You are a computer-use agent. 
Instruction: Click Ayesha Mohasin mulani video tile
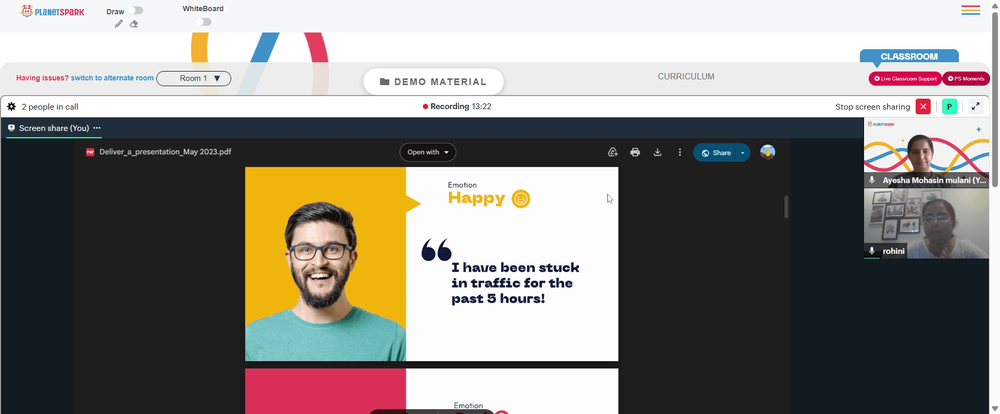tap(926, 152)
